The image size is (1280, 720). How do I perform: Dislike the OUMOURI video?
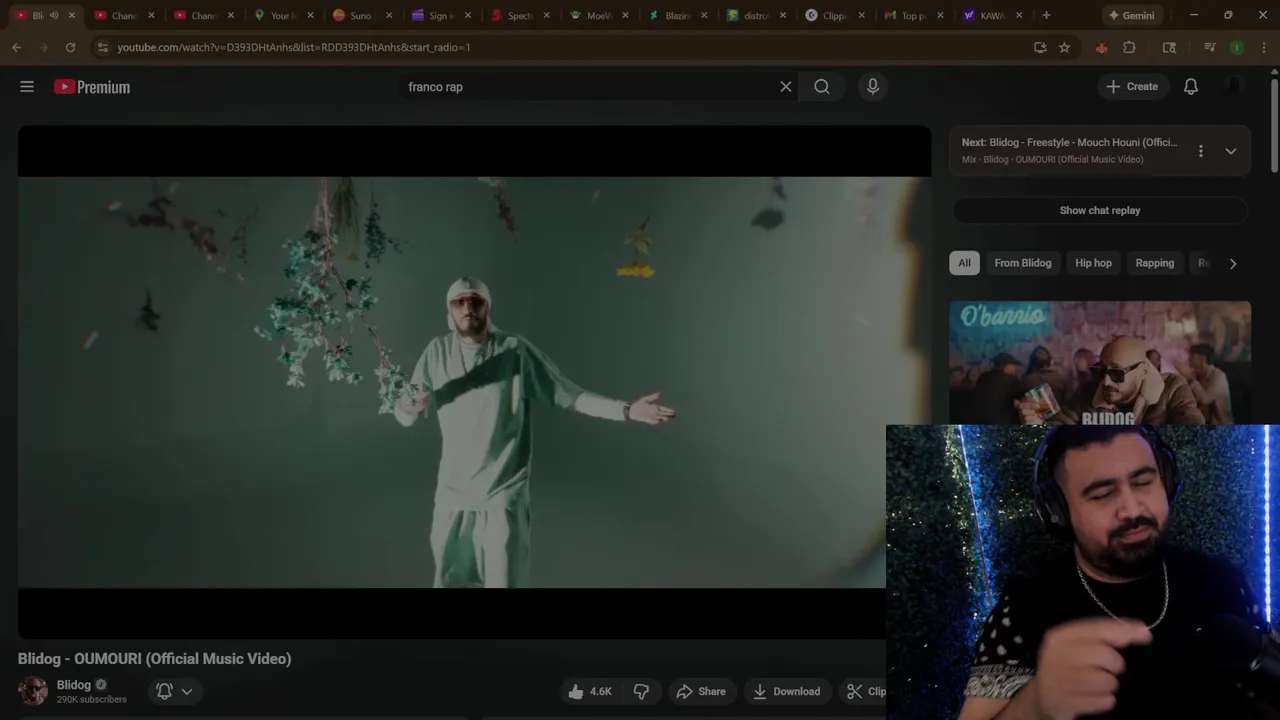642,692
